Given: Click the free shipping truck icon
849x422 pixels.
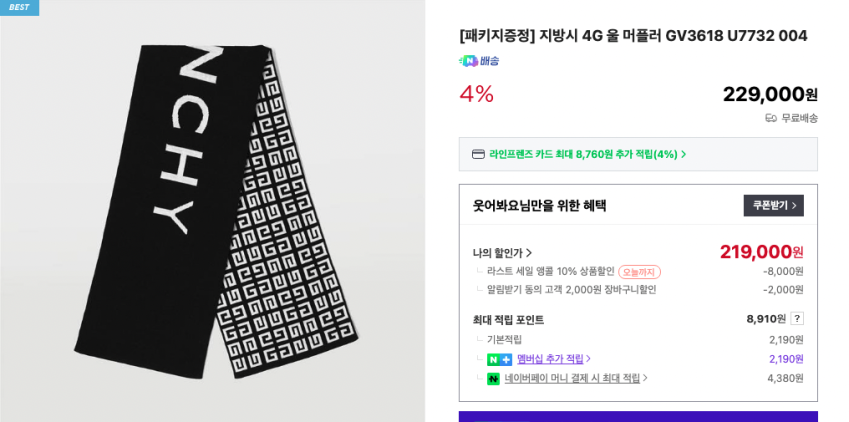Looking at the screenshot, I should 771,118.
